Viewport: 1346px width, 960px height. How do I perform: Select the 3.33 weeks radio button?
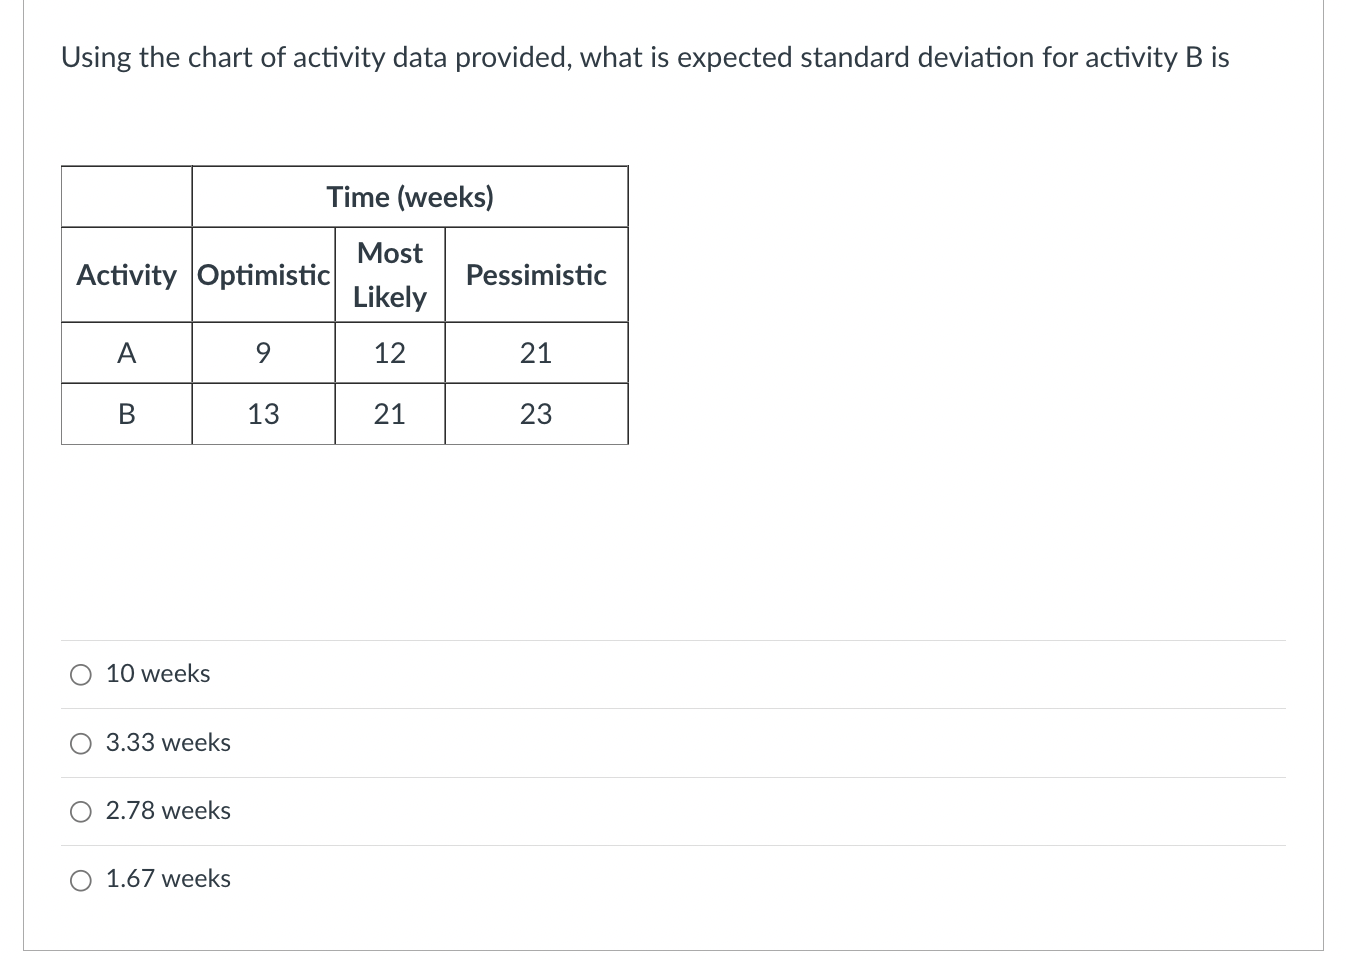pos(81,742)
